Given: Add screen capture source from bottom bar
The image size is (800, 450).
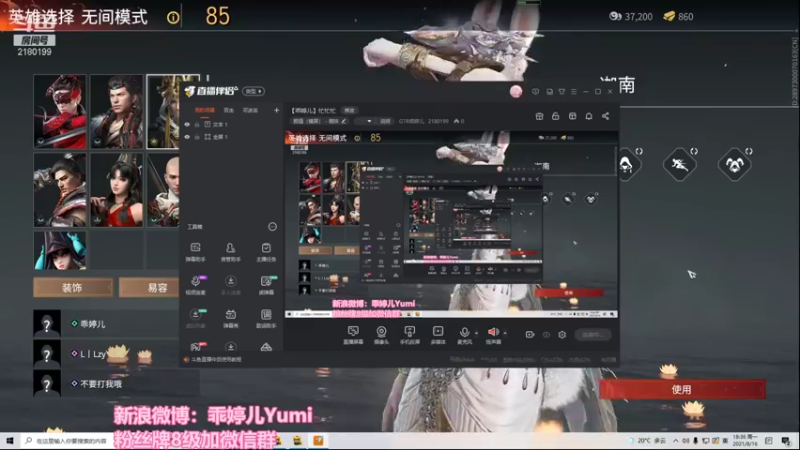Looking at the screenshot, I should point(353,335).
